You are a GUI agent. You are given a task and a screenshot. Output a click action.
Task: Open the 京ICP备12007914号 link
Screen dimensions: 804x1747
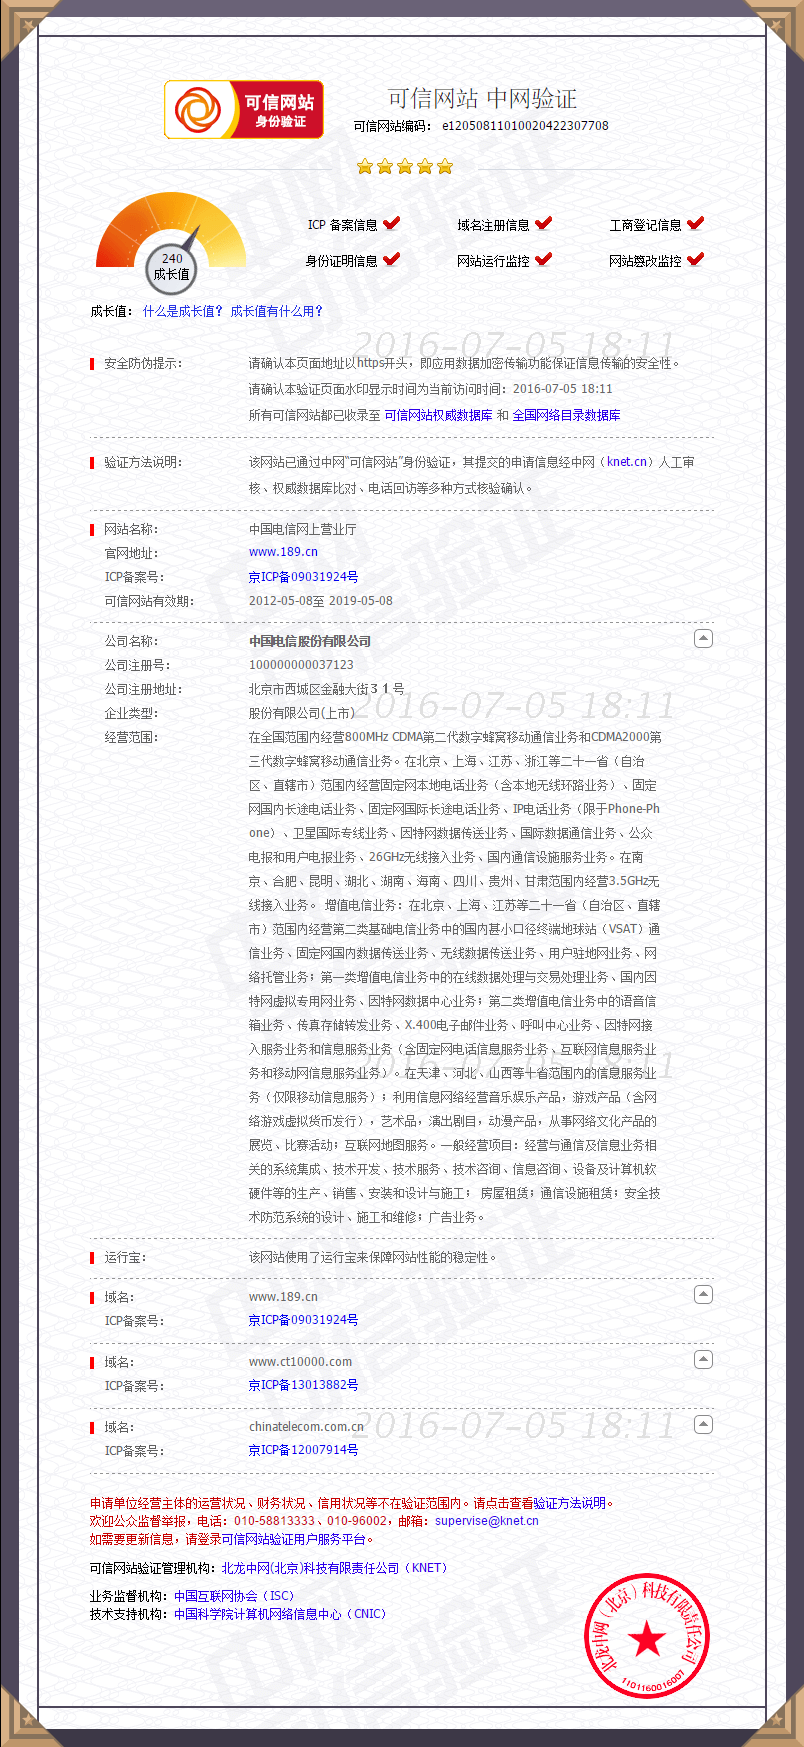point(303,1450)
